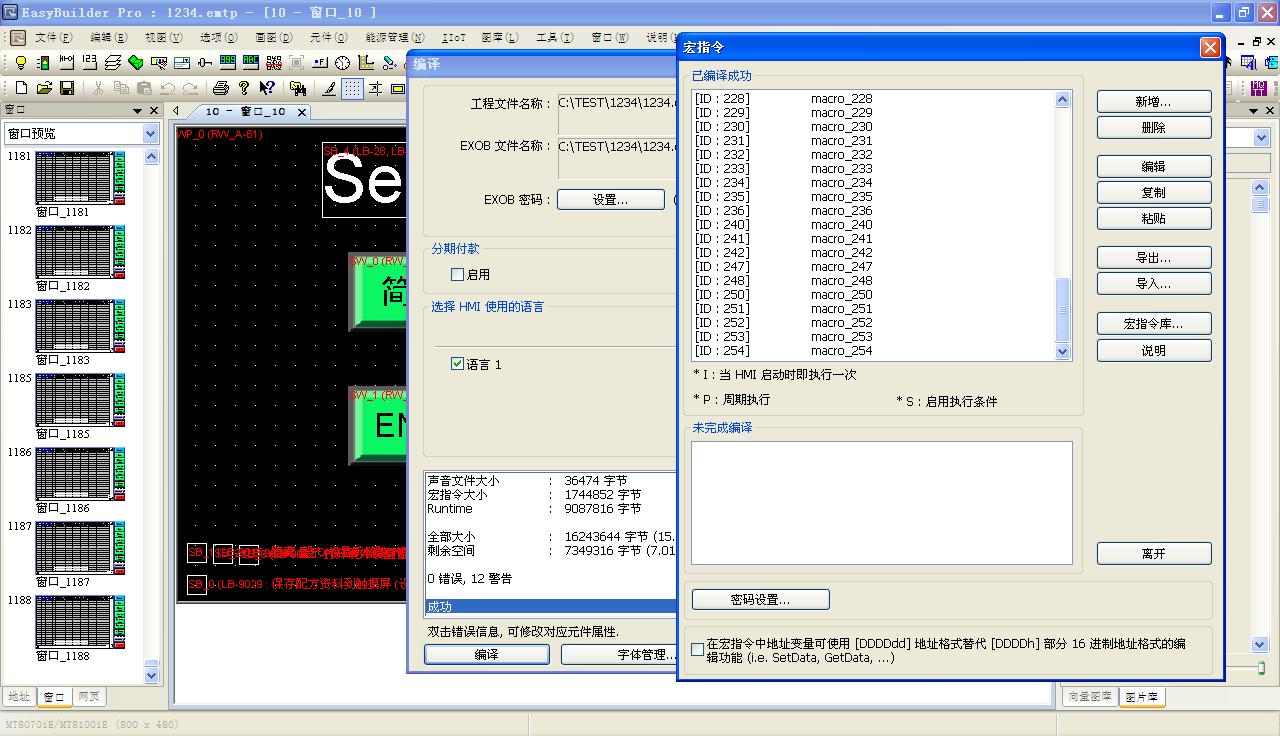Click the green folder toolbar icon

click(x=135, y=63)
